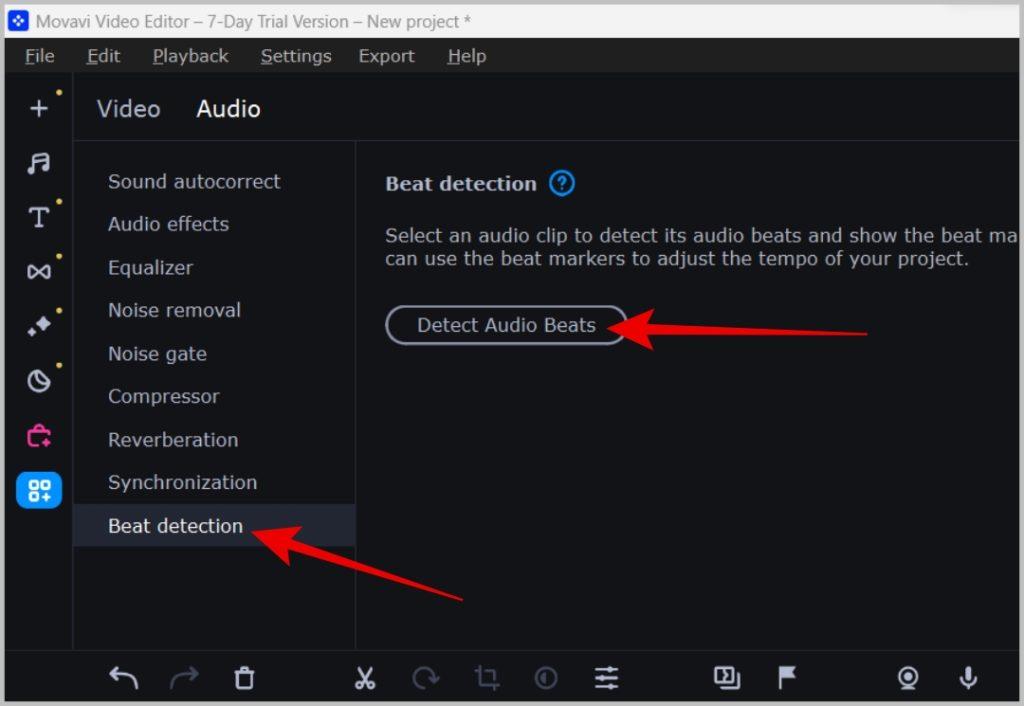Switch to the Audio tab
This screenshot has height=706, width=1024.
point(229,108)
